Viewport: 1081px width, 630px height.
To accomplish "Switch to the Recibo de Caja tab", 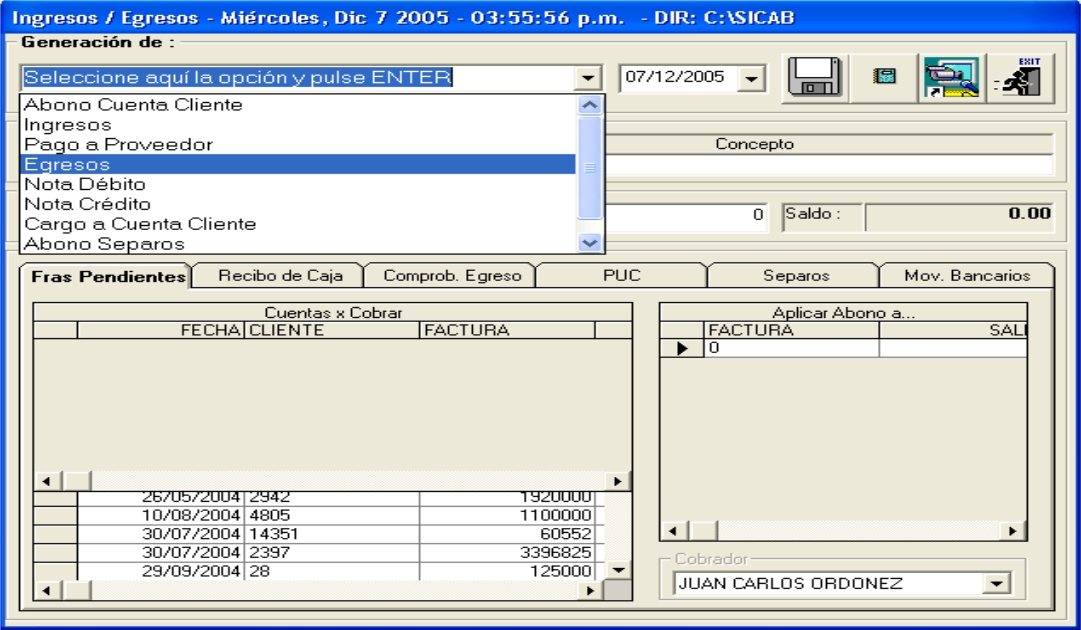I will point(274,276).
